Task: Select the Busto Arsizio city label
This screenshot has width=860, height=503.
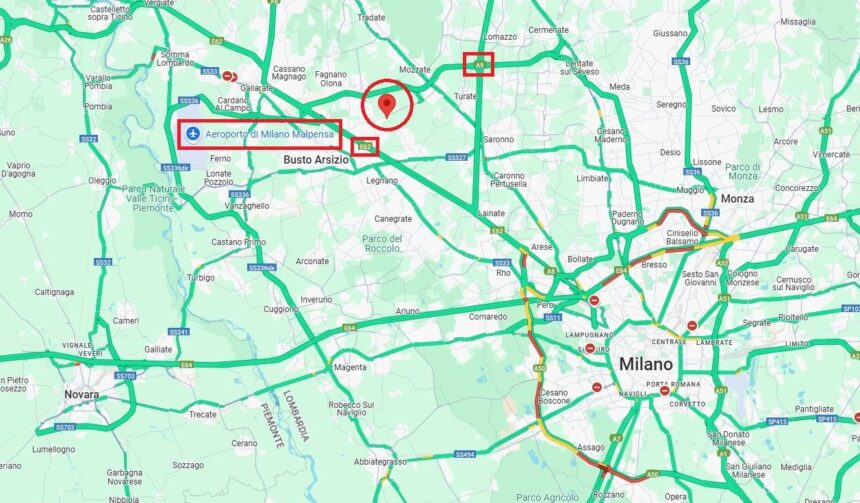Action: (316, 160)
